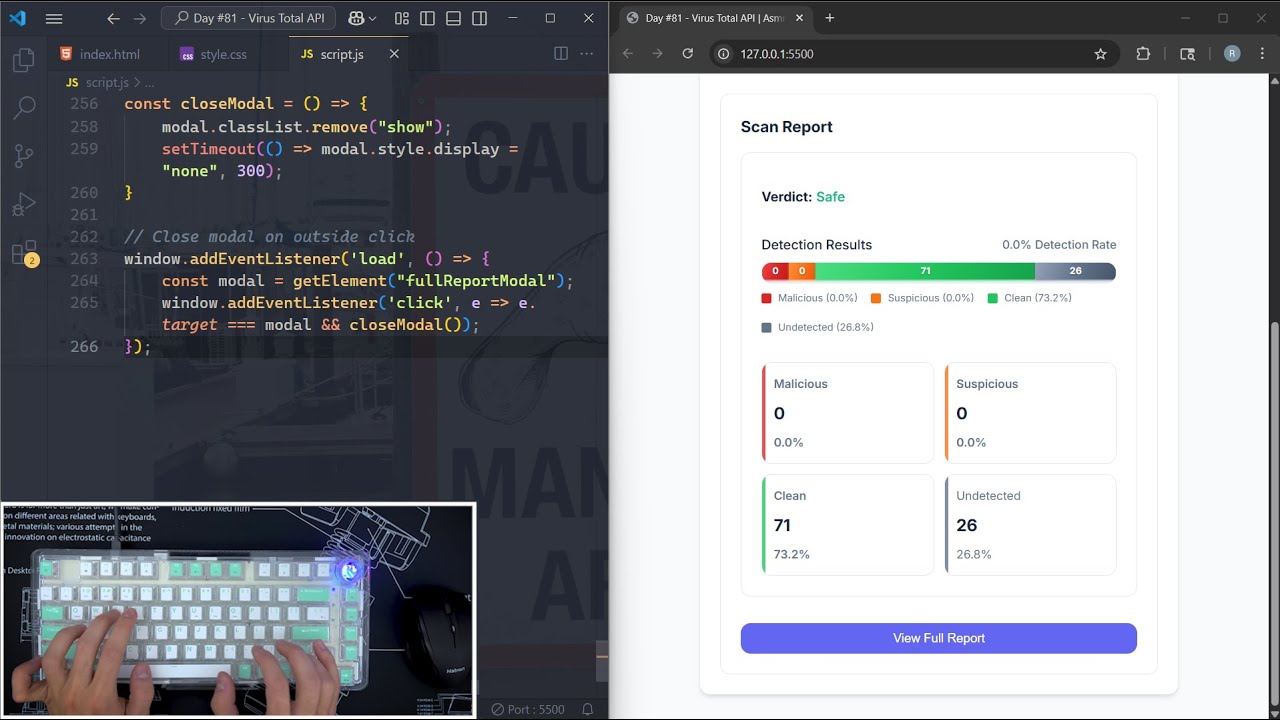Click the Verdict Safe text

click(x=803, y=197)
